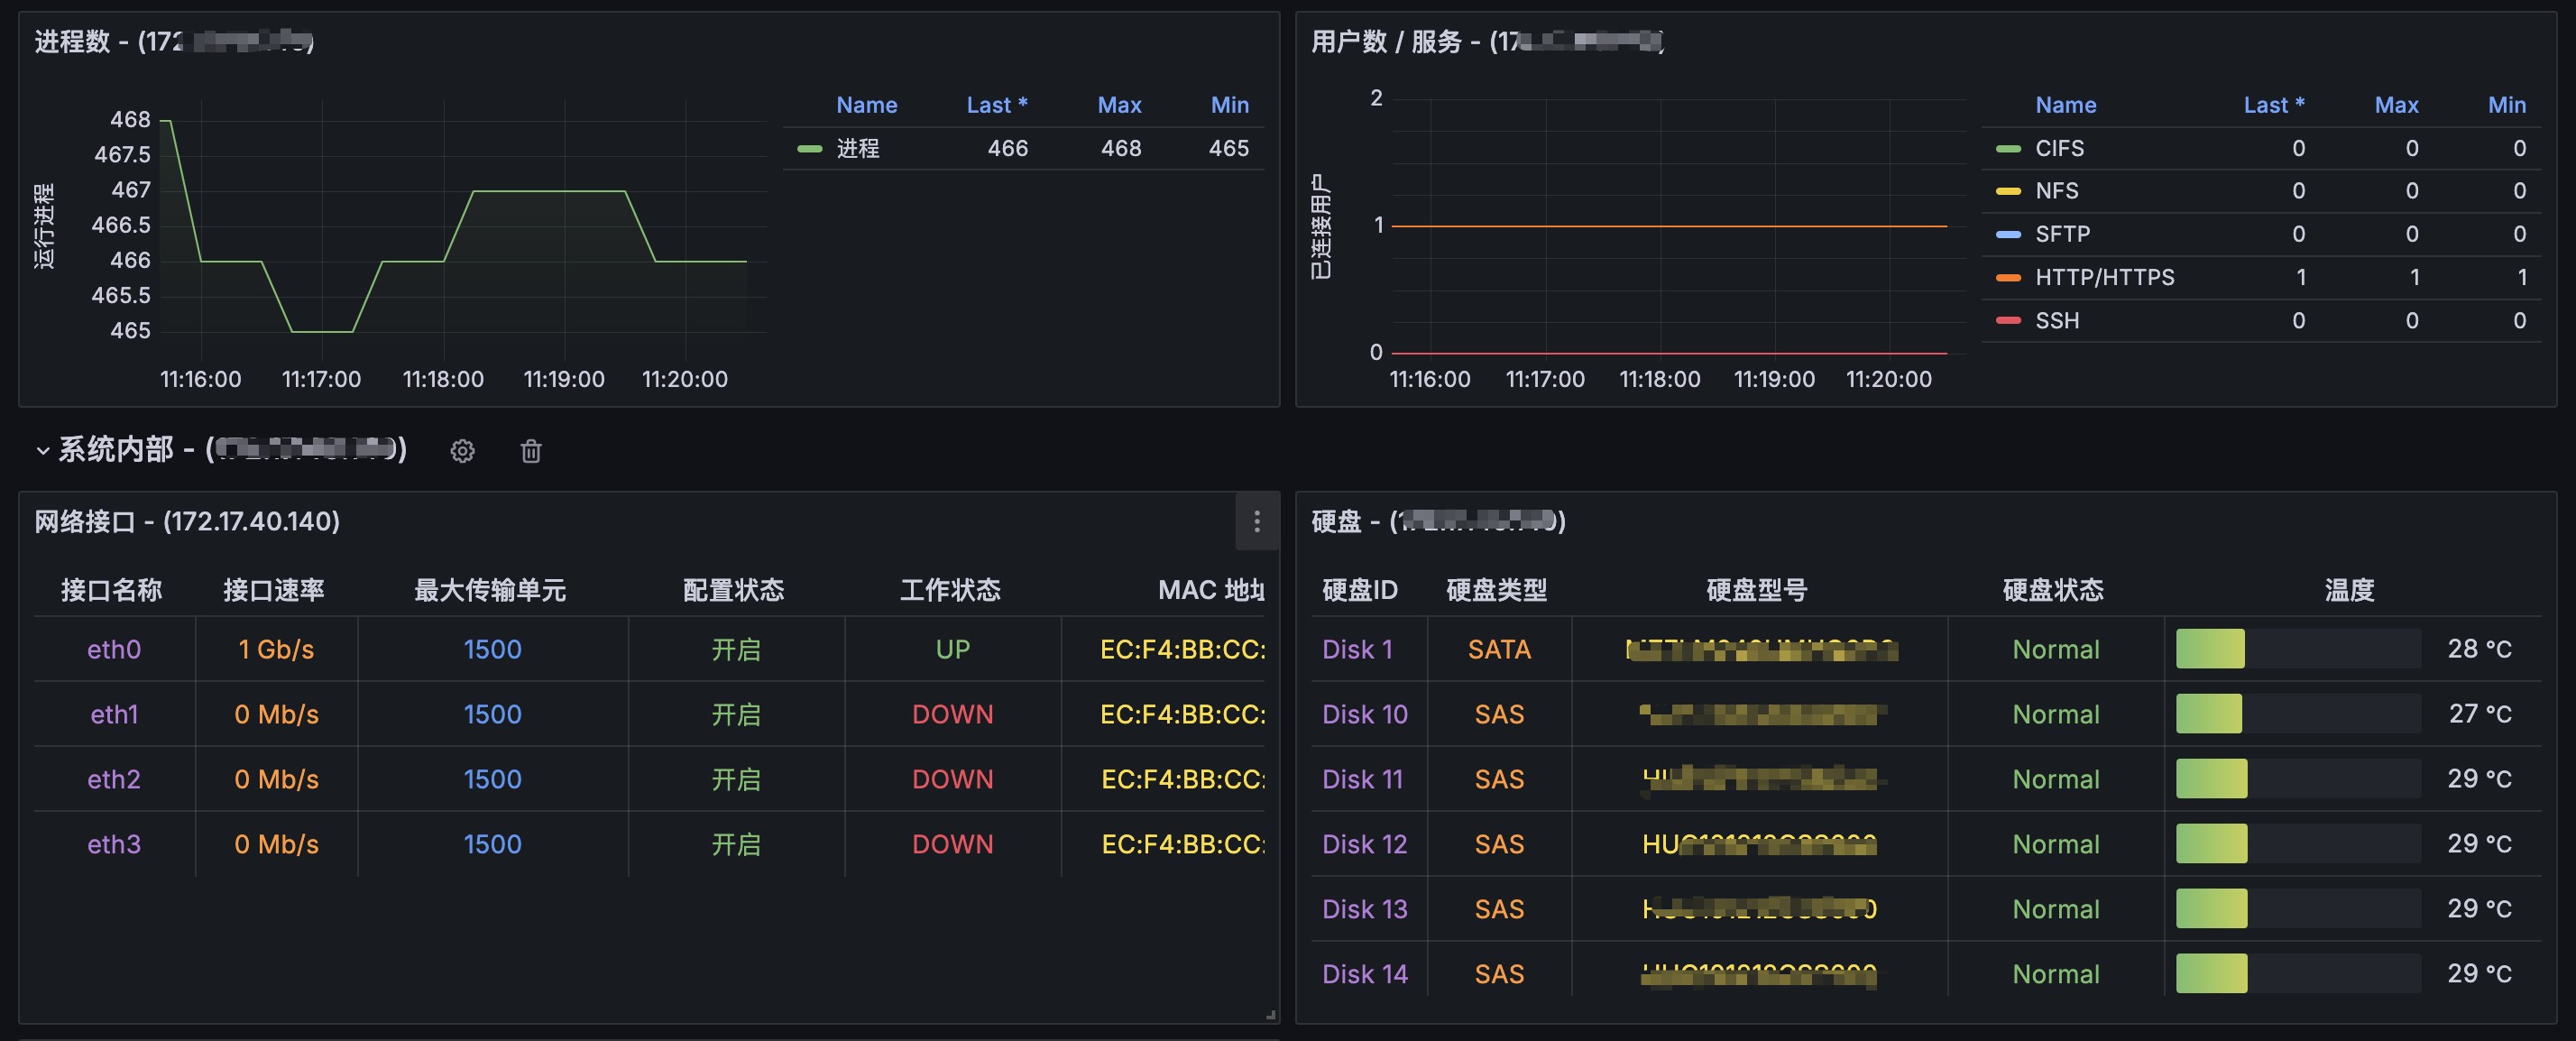Click the HTTP/HTTPS legend color marker
Image resolution: width=2576 pixels, height=1041 pixels.
2008,278
